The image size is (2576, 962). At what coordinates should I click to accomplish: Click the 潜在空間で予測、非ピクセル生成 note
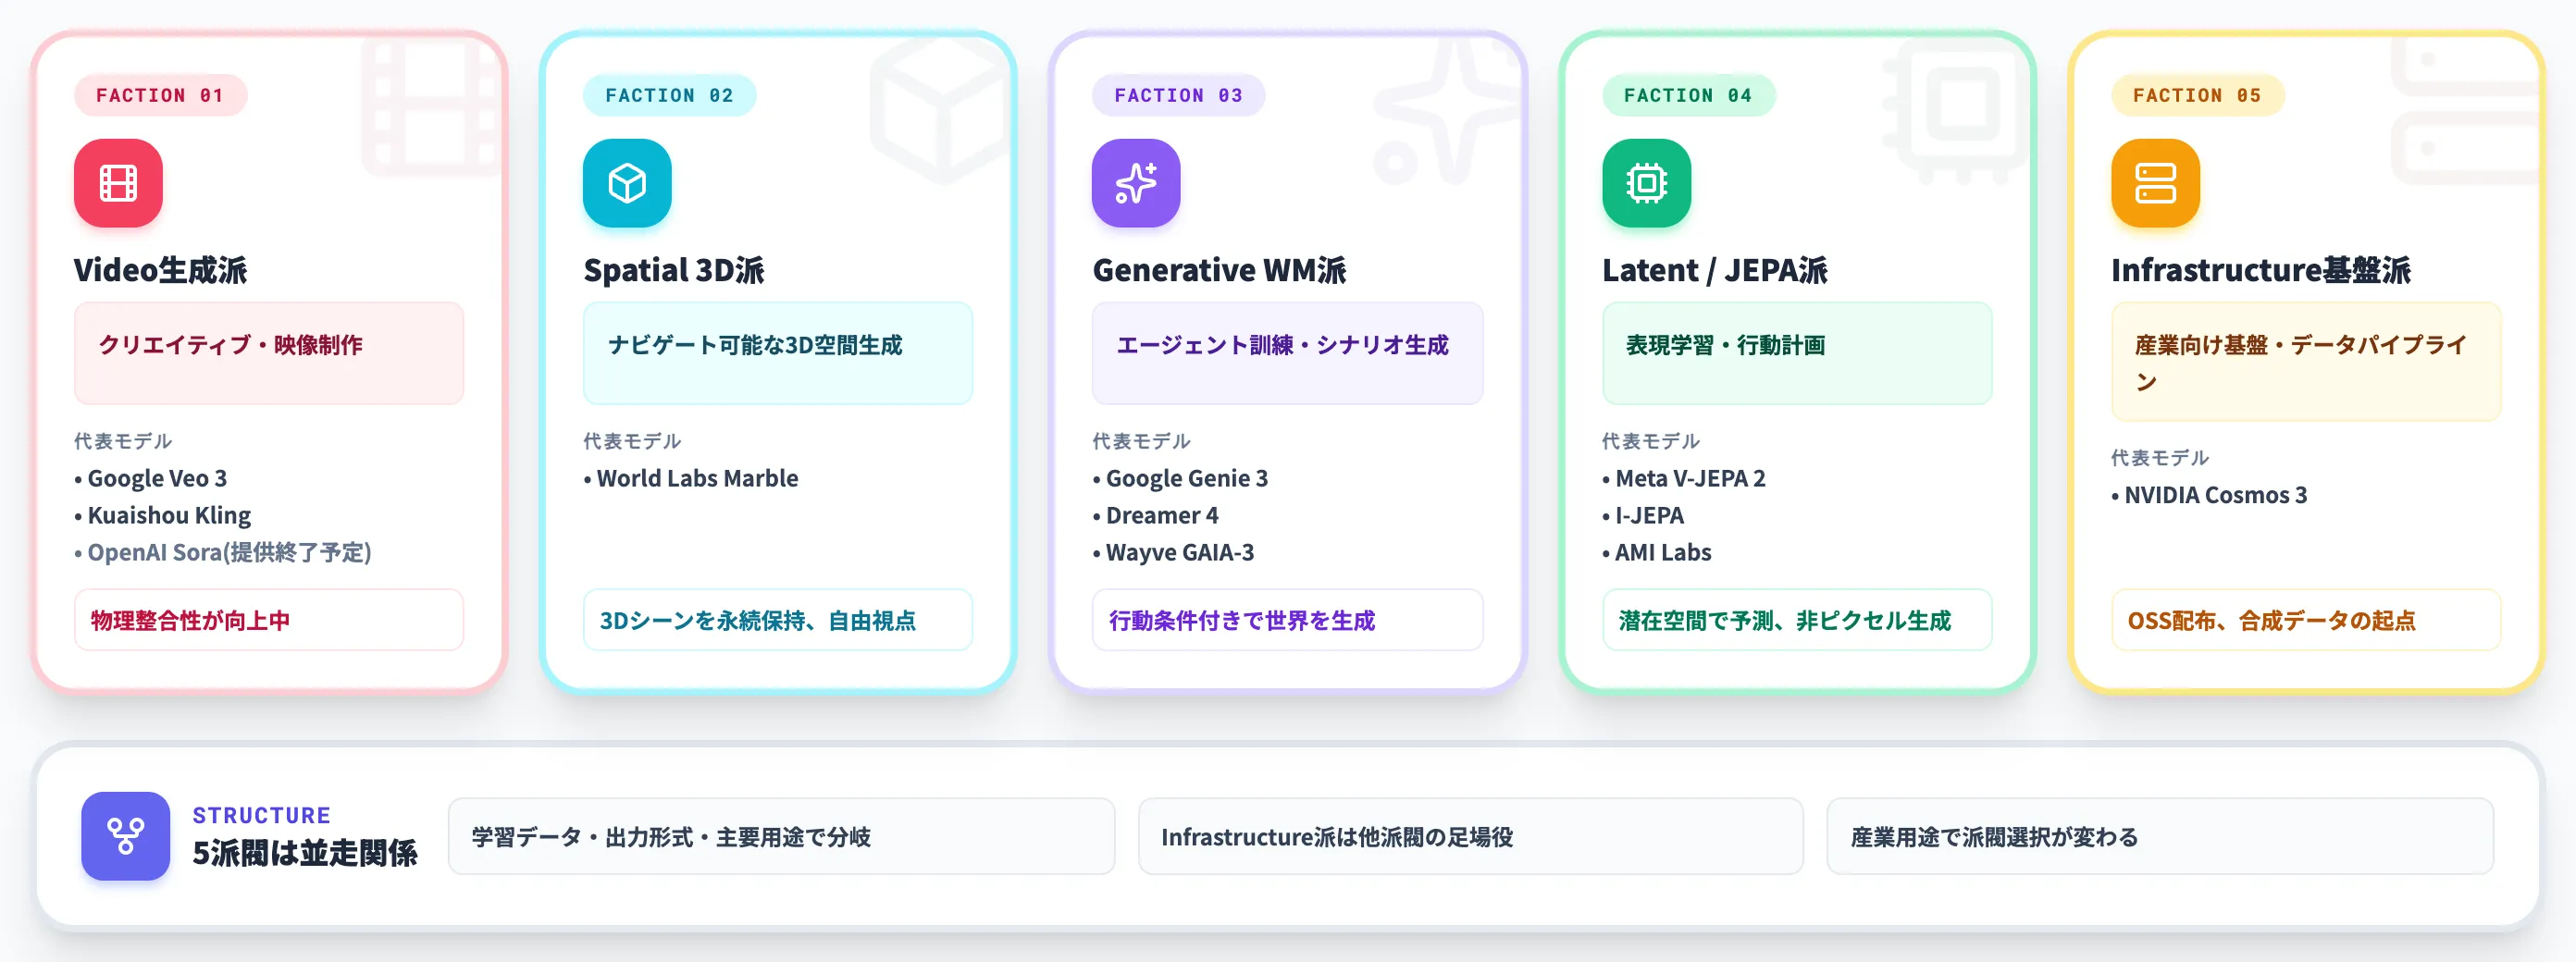click(x=1797, y=620)
